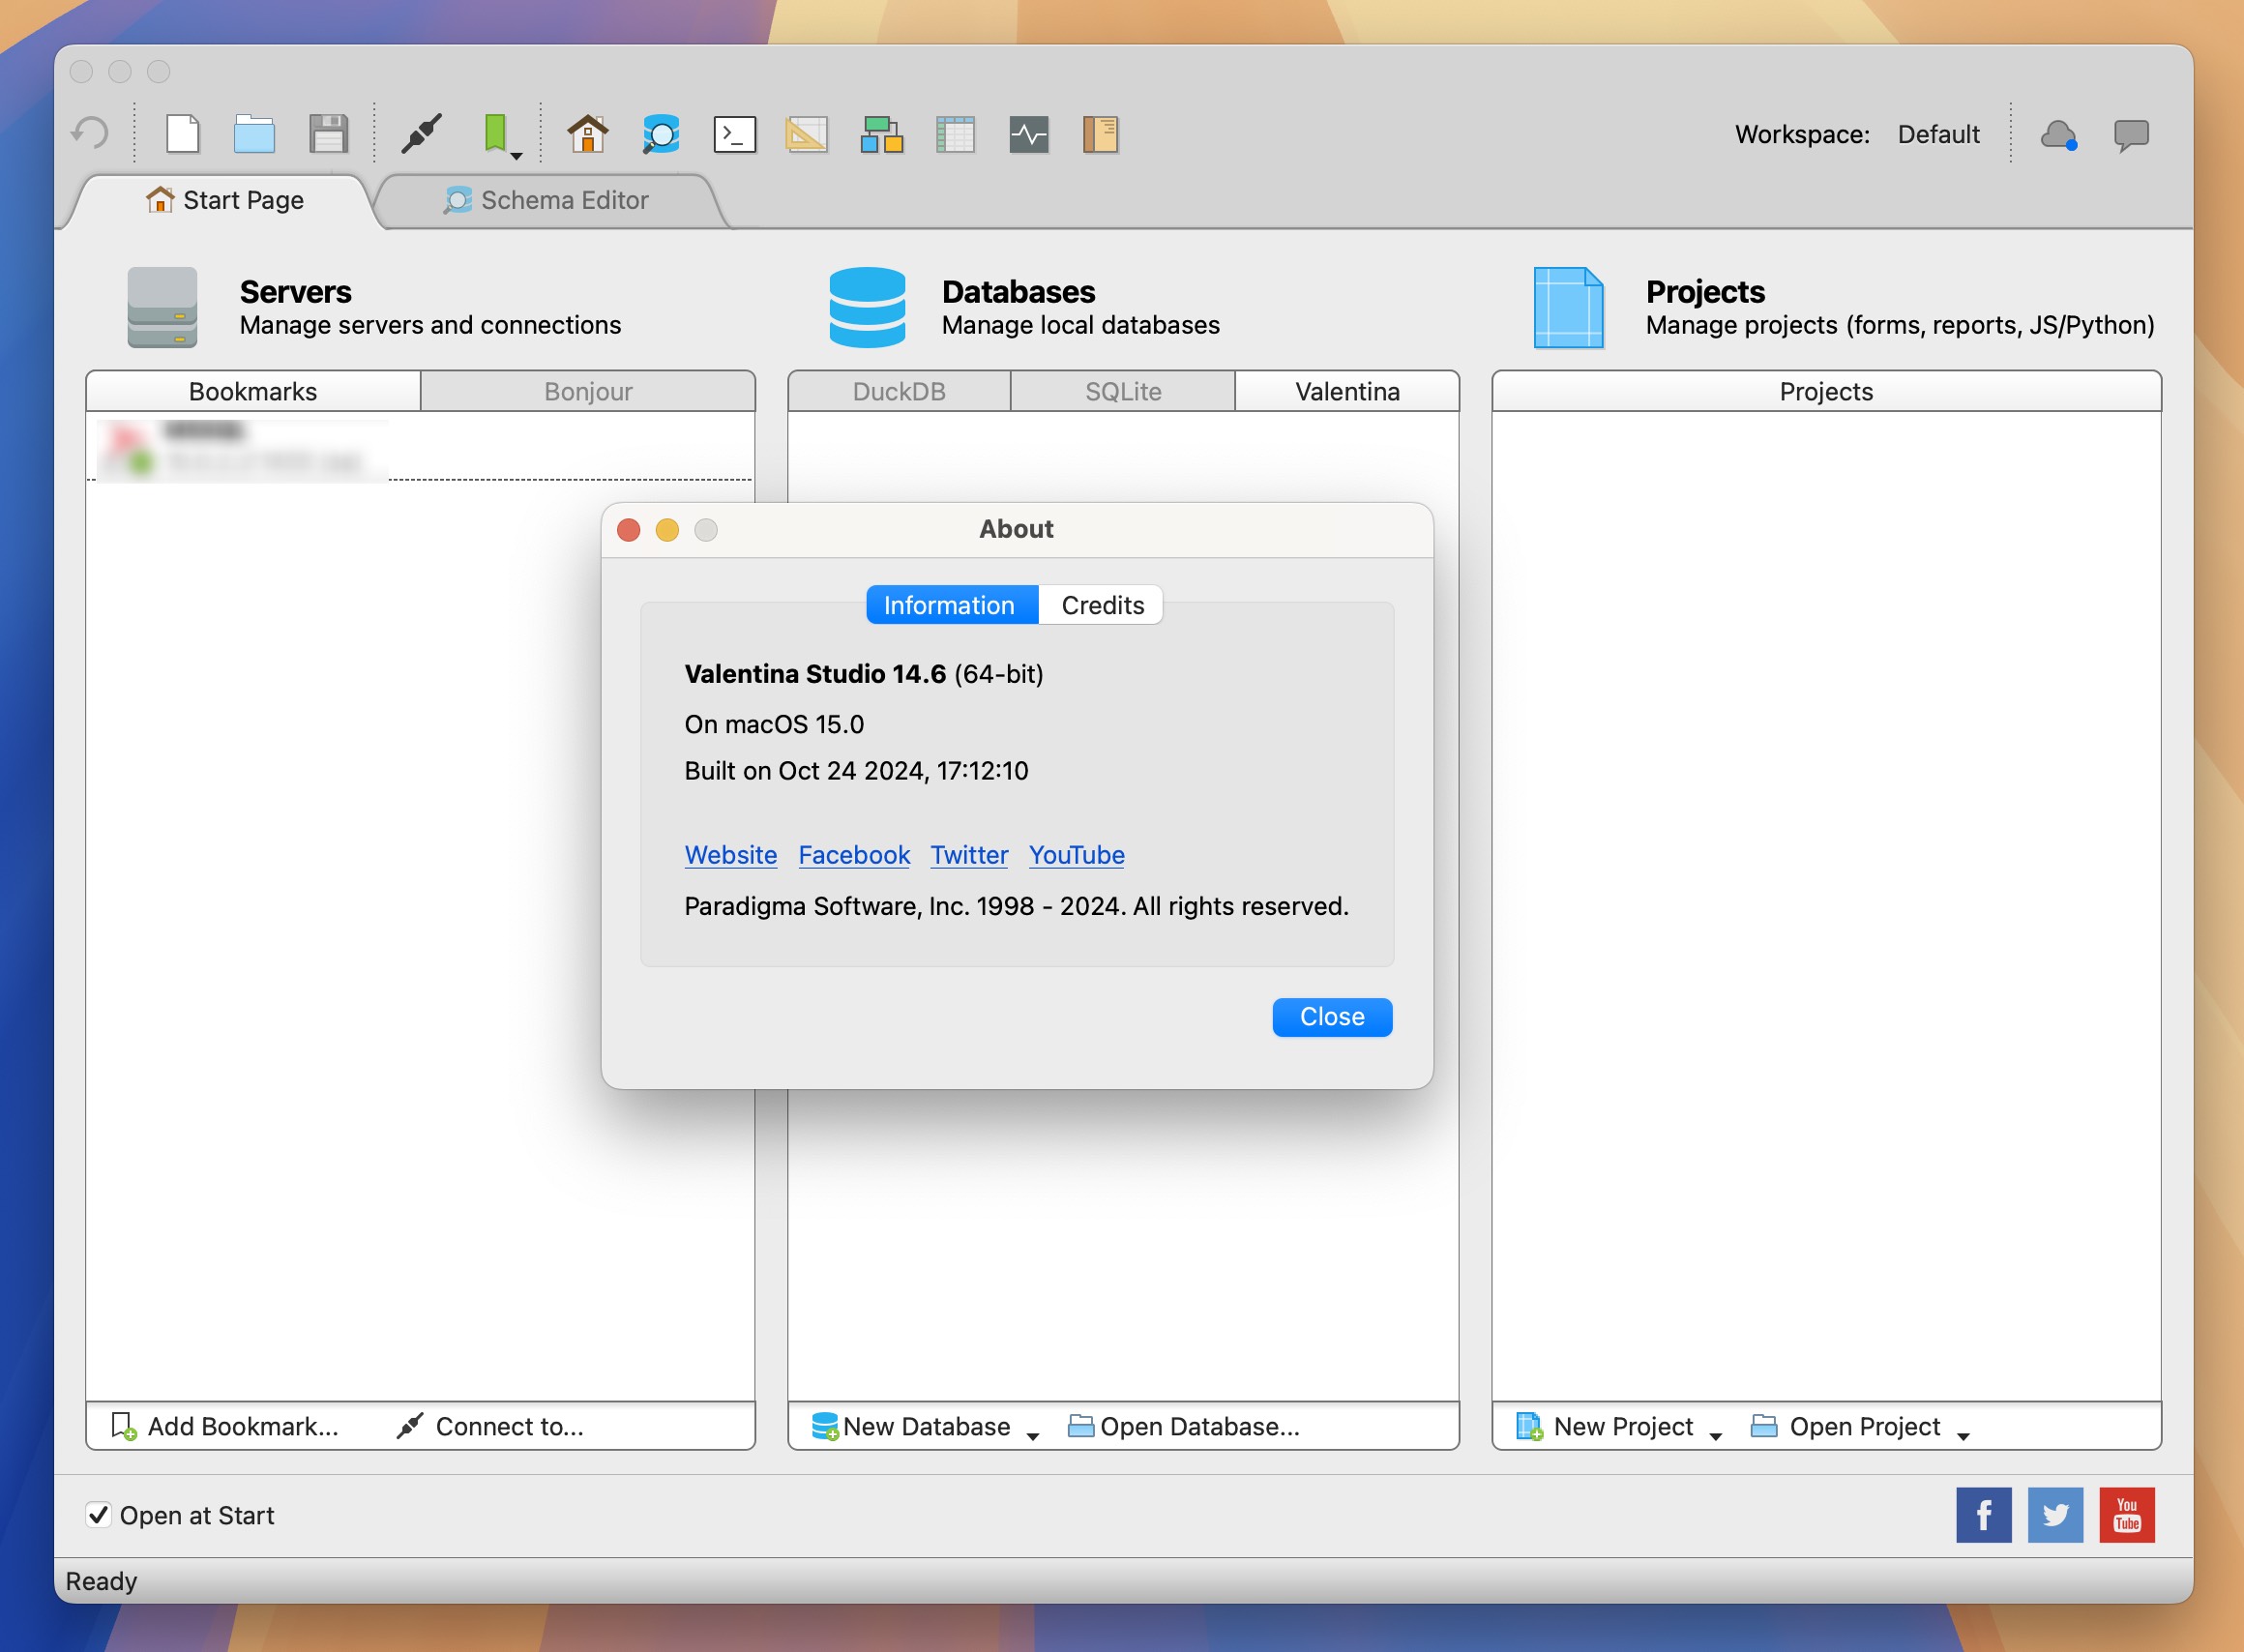Image resolution: width=2244 pixels, height=1652 pixels.
Task: Switch to Information tab in About dialog
Action: coord(951,605)
